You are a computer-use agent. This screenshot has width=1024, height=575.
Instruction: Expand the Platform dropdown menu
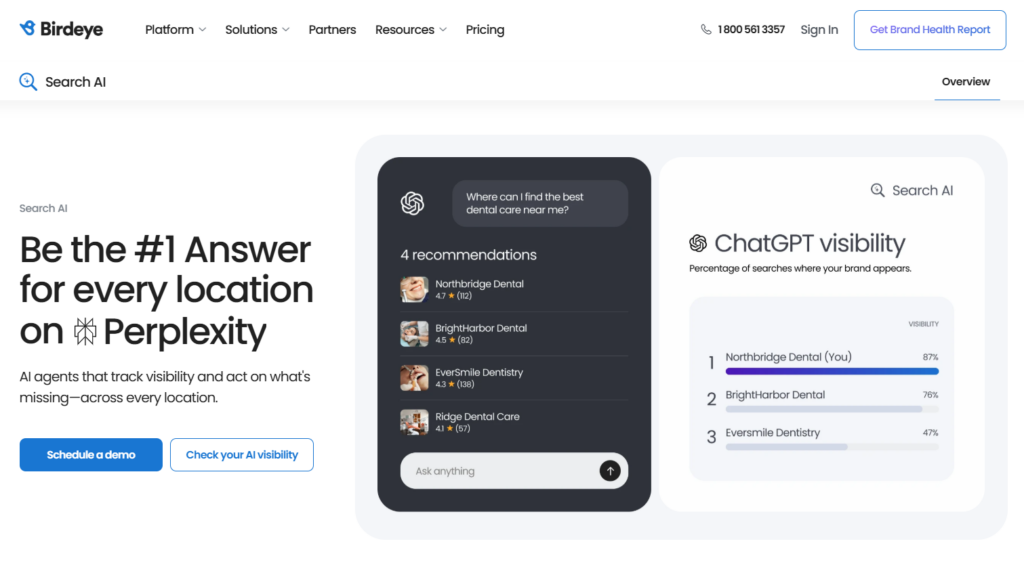click(175, 30)
